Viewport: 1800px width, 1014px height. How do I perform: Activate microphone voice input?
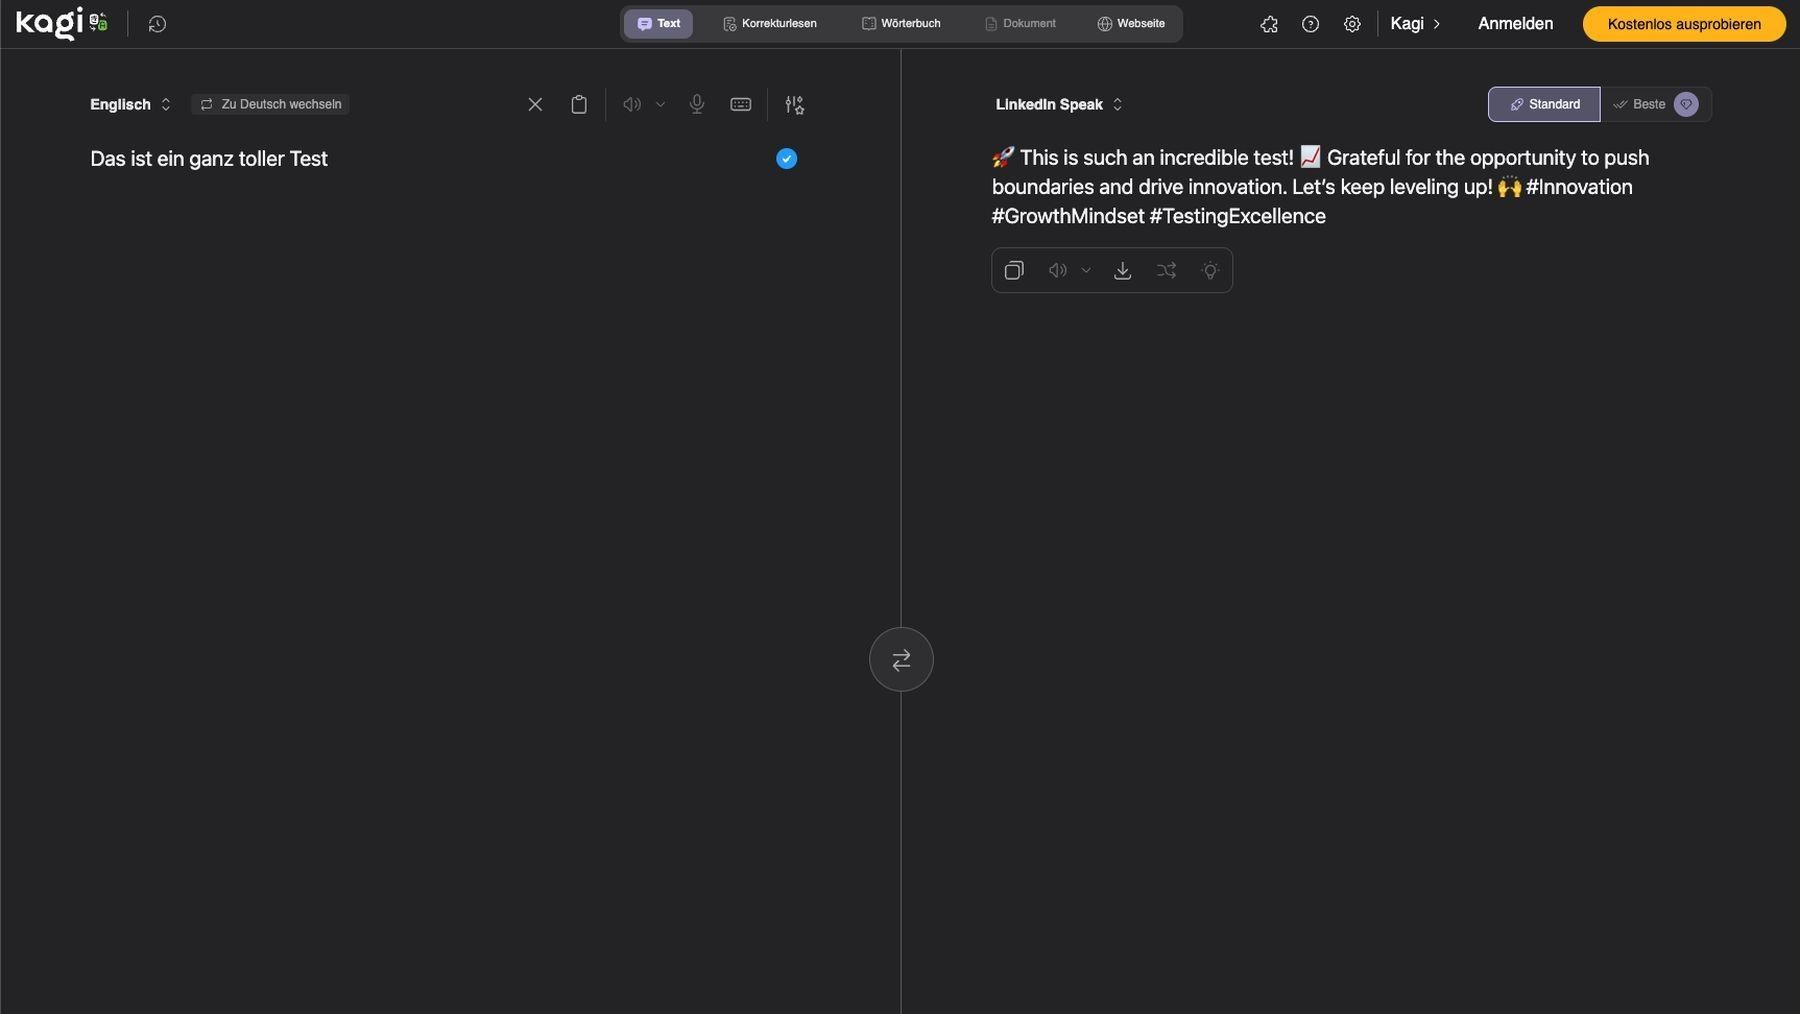(697, 104)
